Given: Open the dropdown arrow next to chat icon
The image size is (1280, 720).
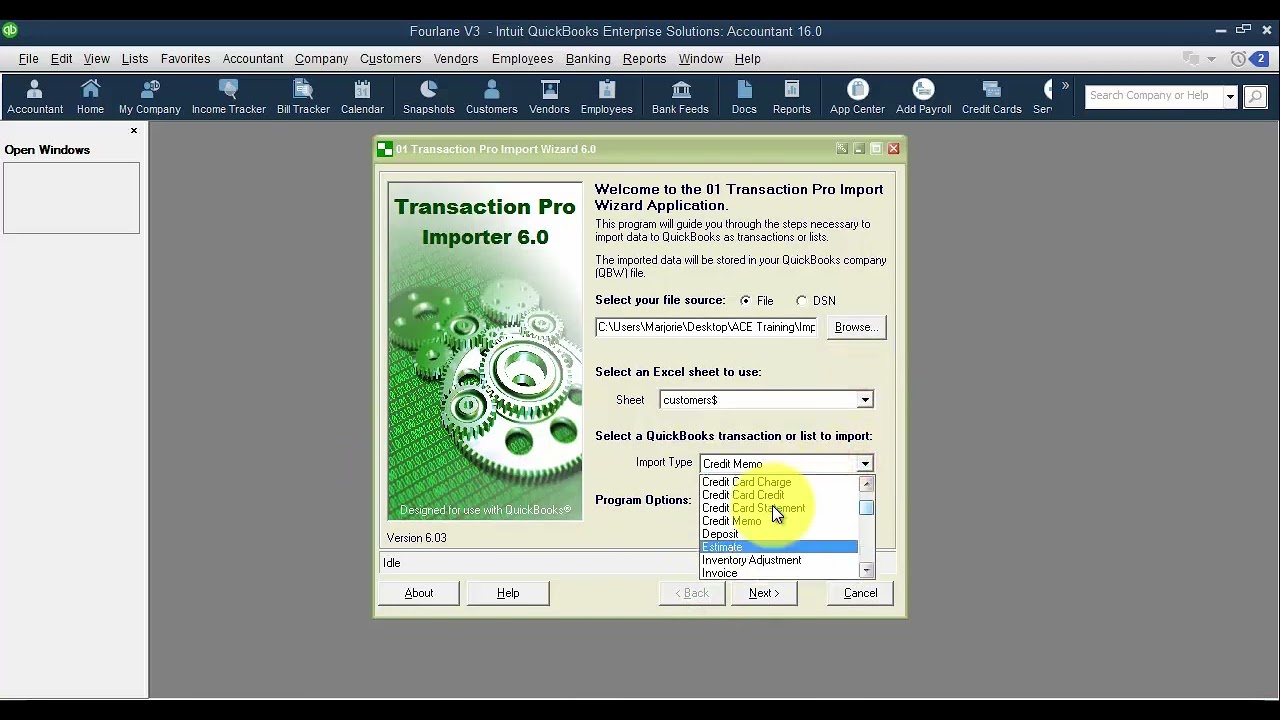Looking at the screenshot, I should [1211, 60].
